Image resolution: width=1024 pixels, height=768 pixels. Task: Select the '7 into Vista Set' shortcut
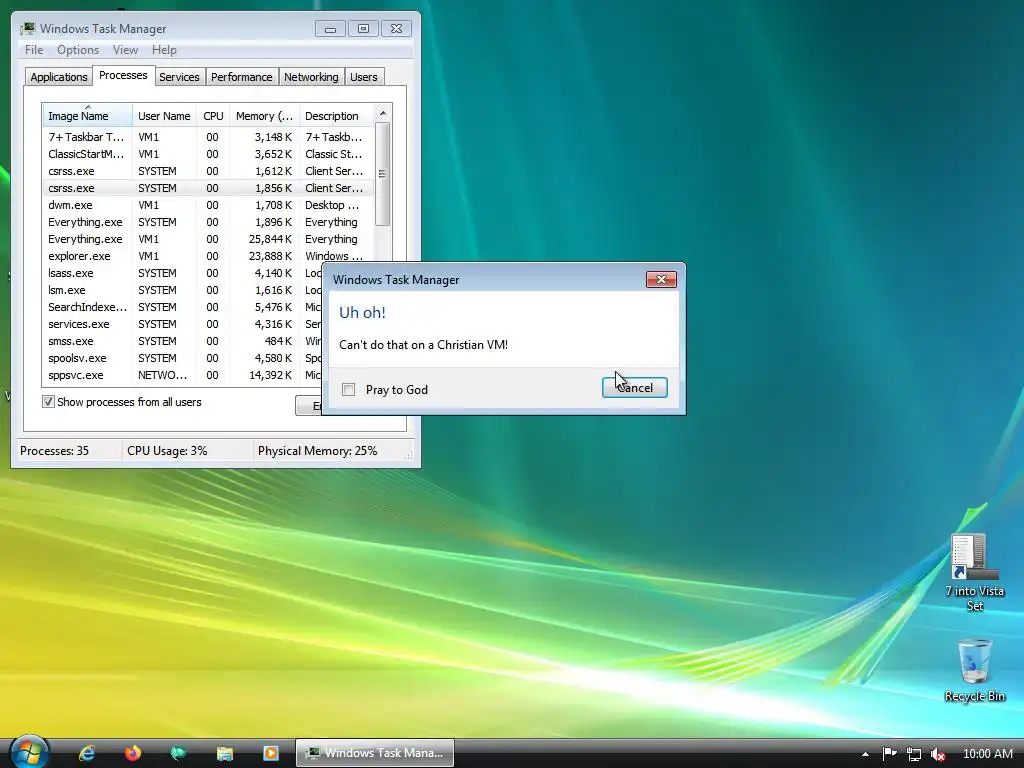pyautogui.click(x=974, y=573)
